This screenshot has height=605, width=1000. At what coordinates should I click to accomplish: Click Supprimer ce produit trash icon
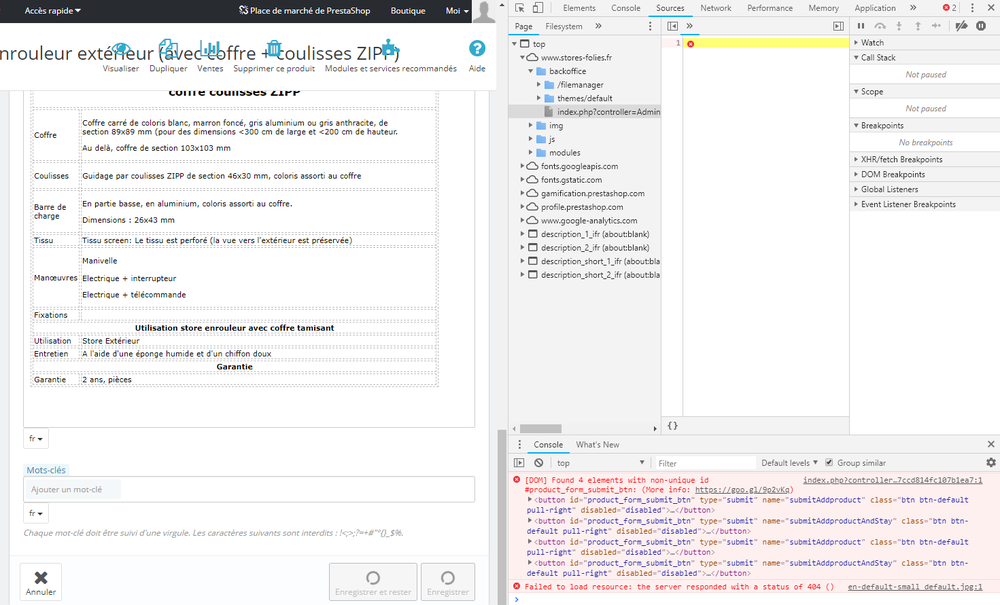(274, 48)
